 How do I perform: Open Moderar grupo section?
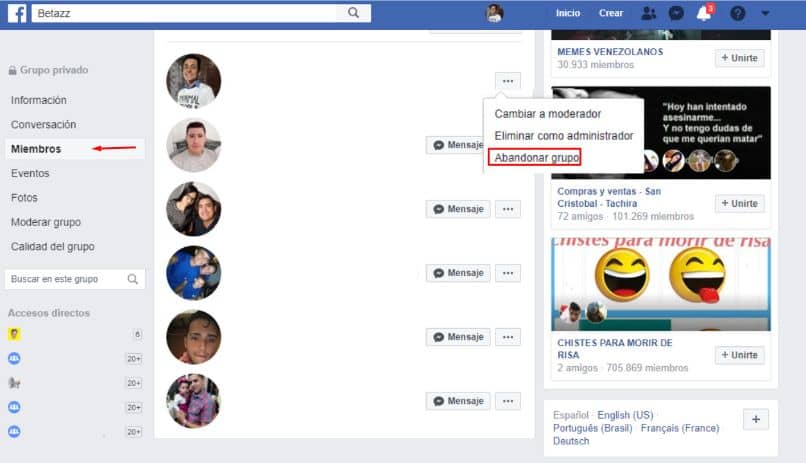pos(46,223)
